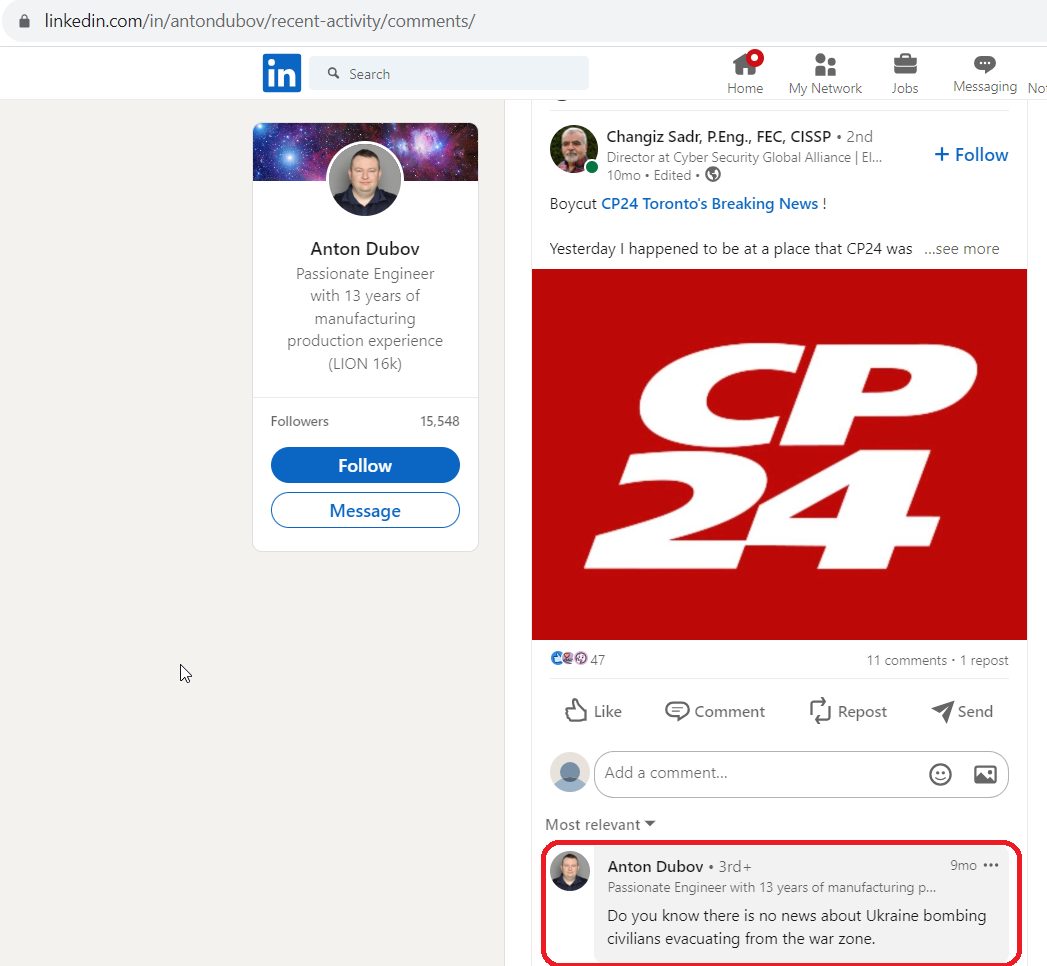Click the comment text about Ukraine
The width and height of the screenshot is (1047, 966).
pyautogui.click(x=797, y=927)
